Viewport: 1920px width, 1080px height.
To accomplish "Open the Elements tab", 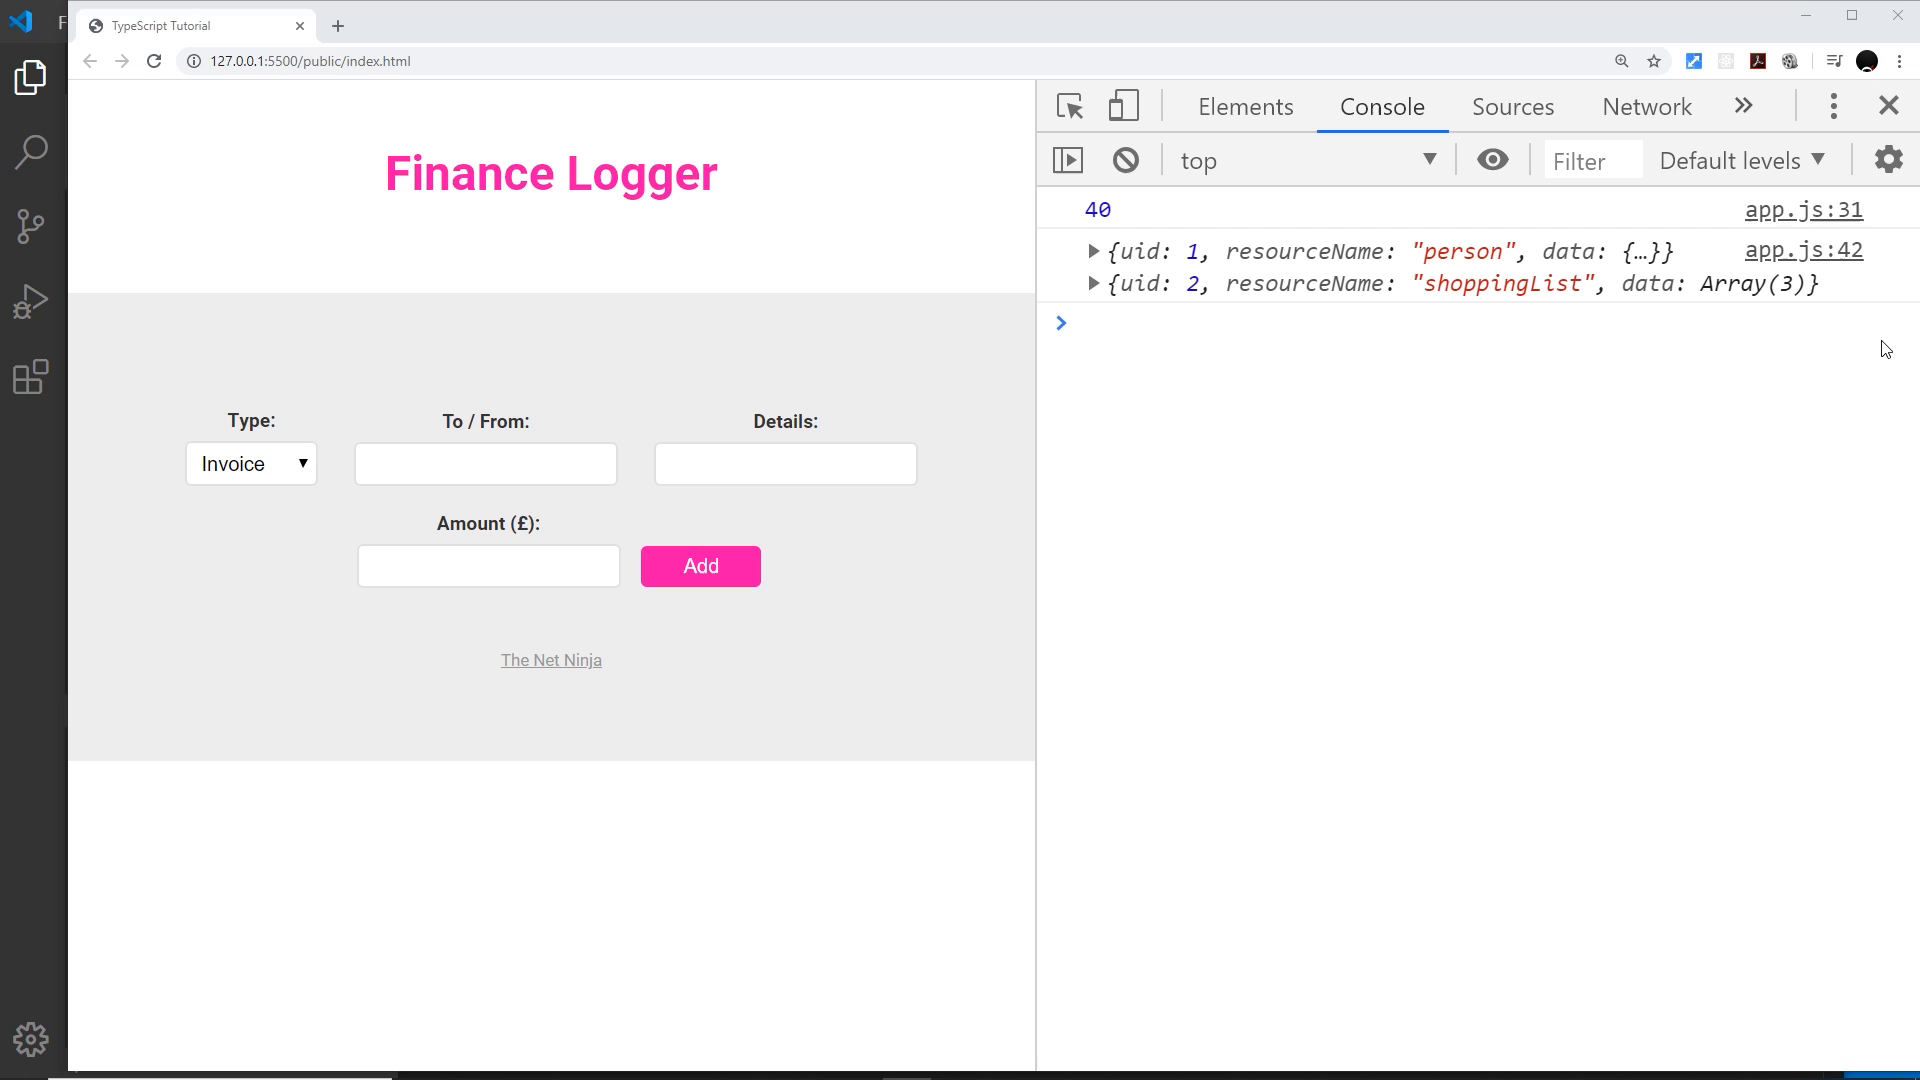I will click(1246, 107).
